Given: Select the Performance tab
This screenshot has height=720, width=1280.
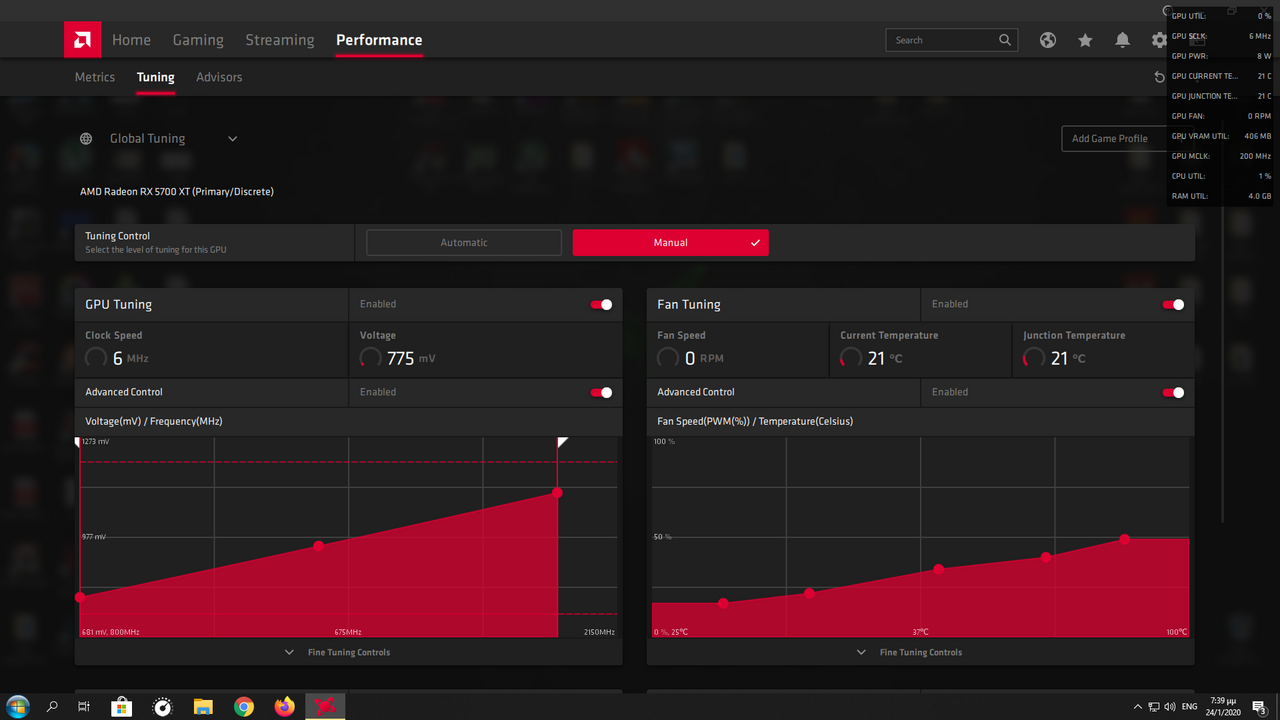Looking at the screenshot, I should (379, 40).
